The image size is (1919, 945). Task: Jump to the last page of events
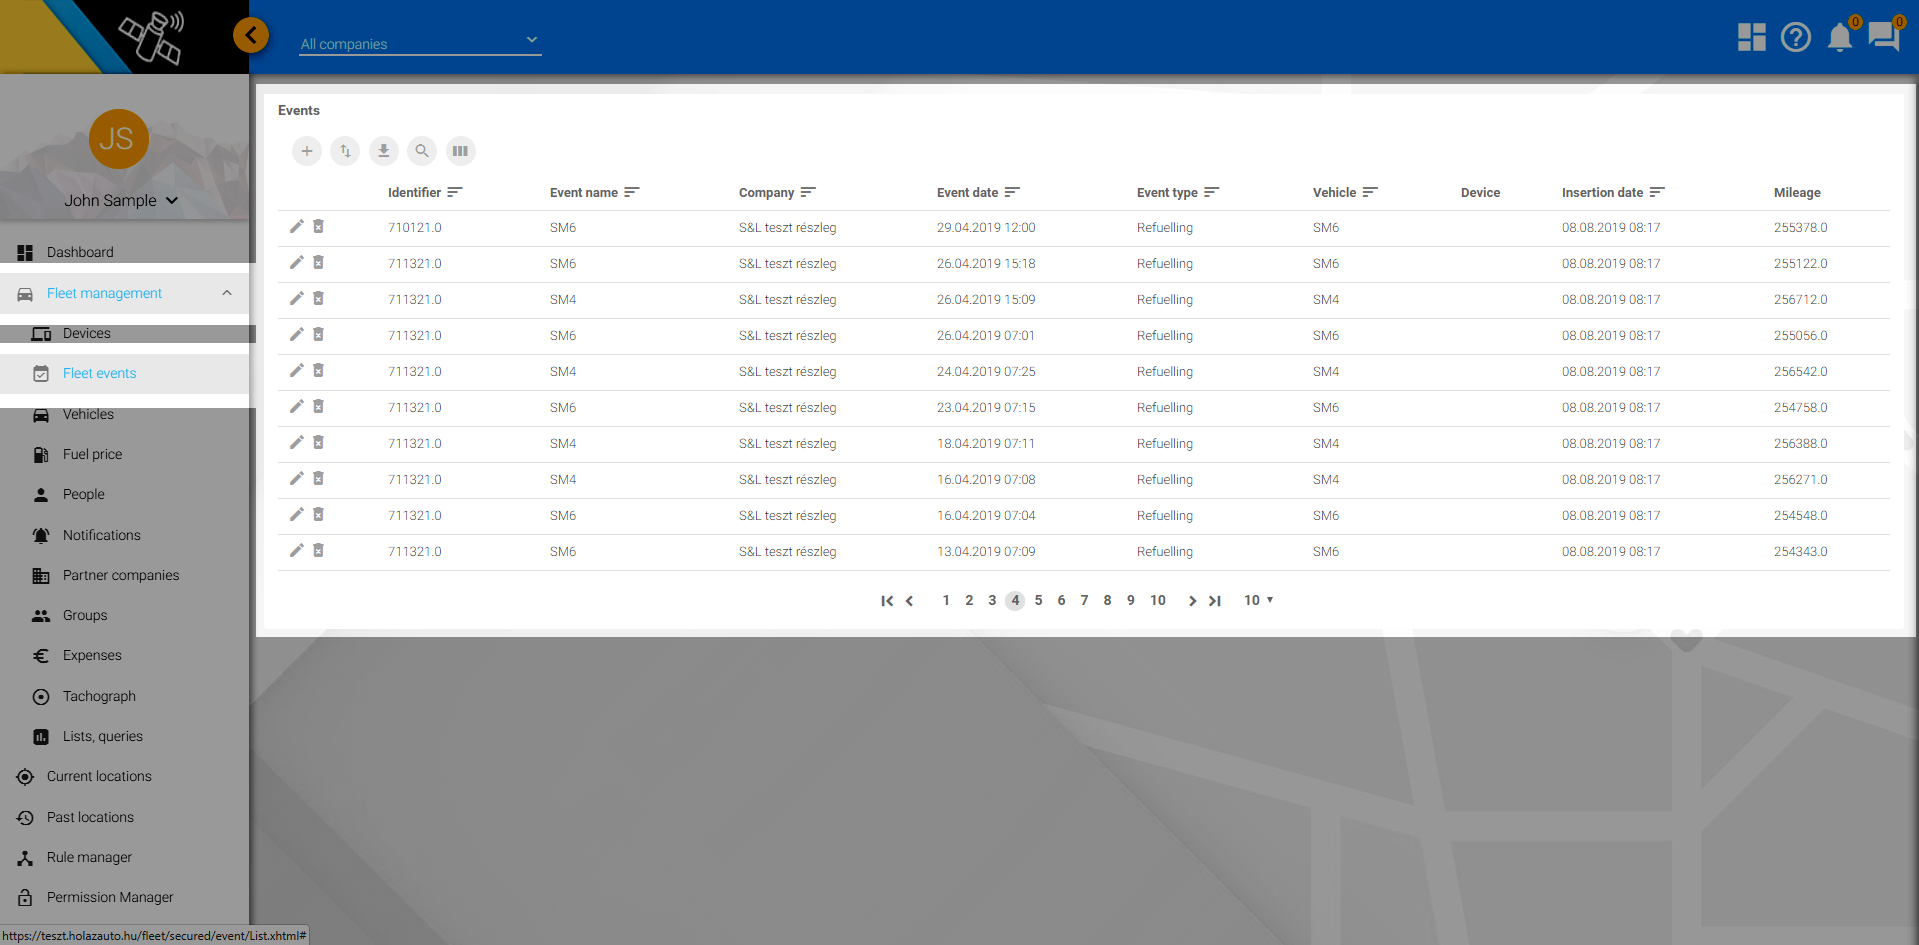[x=1215, y=600]
